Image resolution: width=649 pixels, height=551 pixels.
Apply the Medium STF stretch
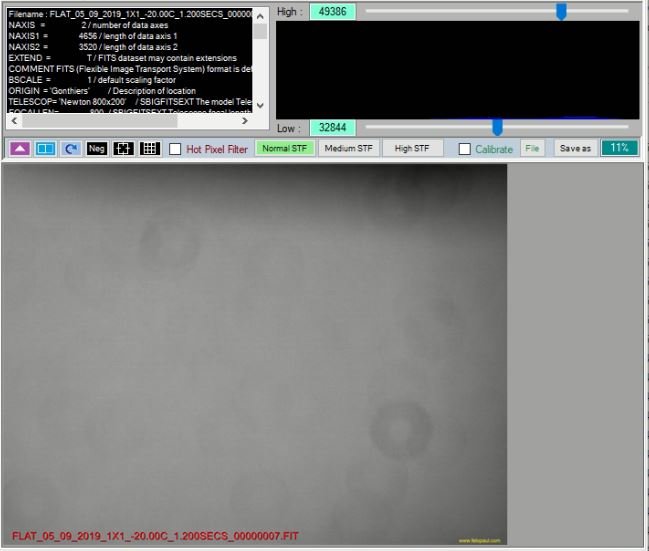[x=349, y=148]
